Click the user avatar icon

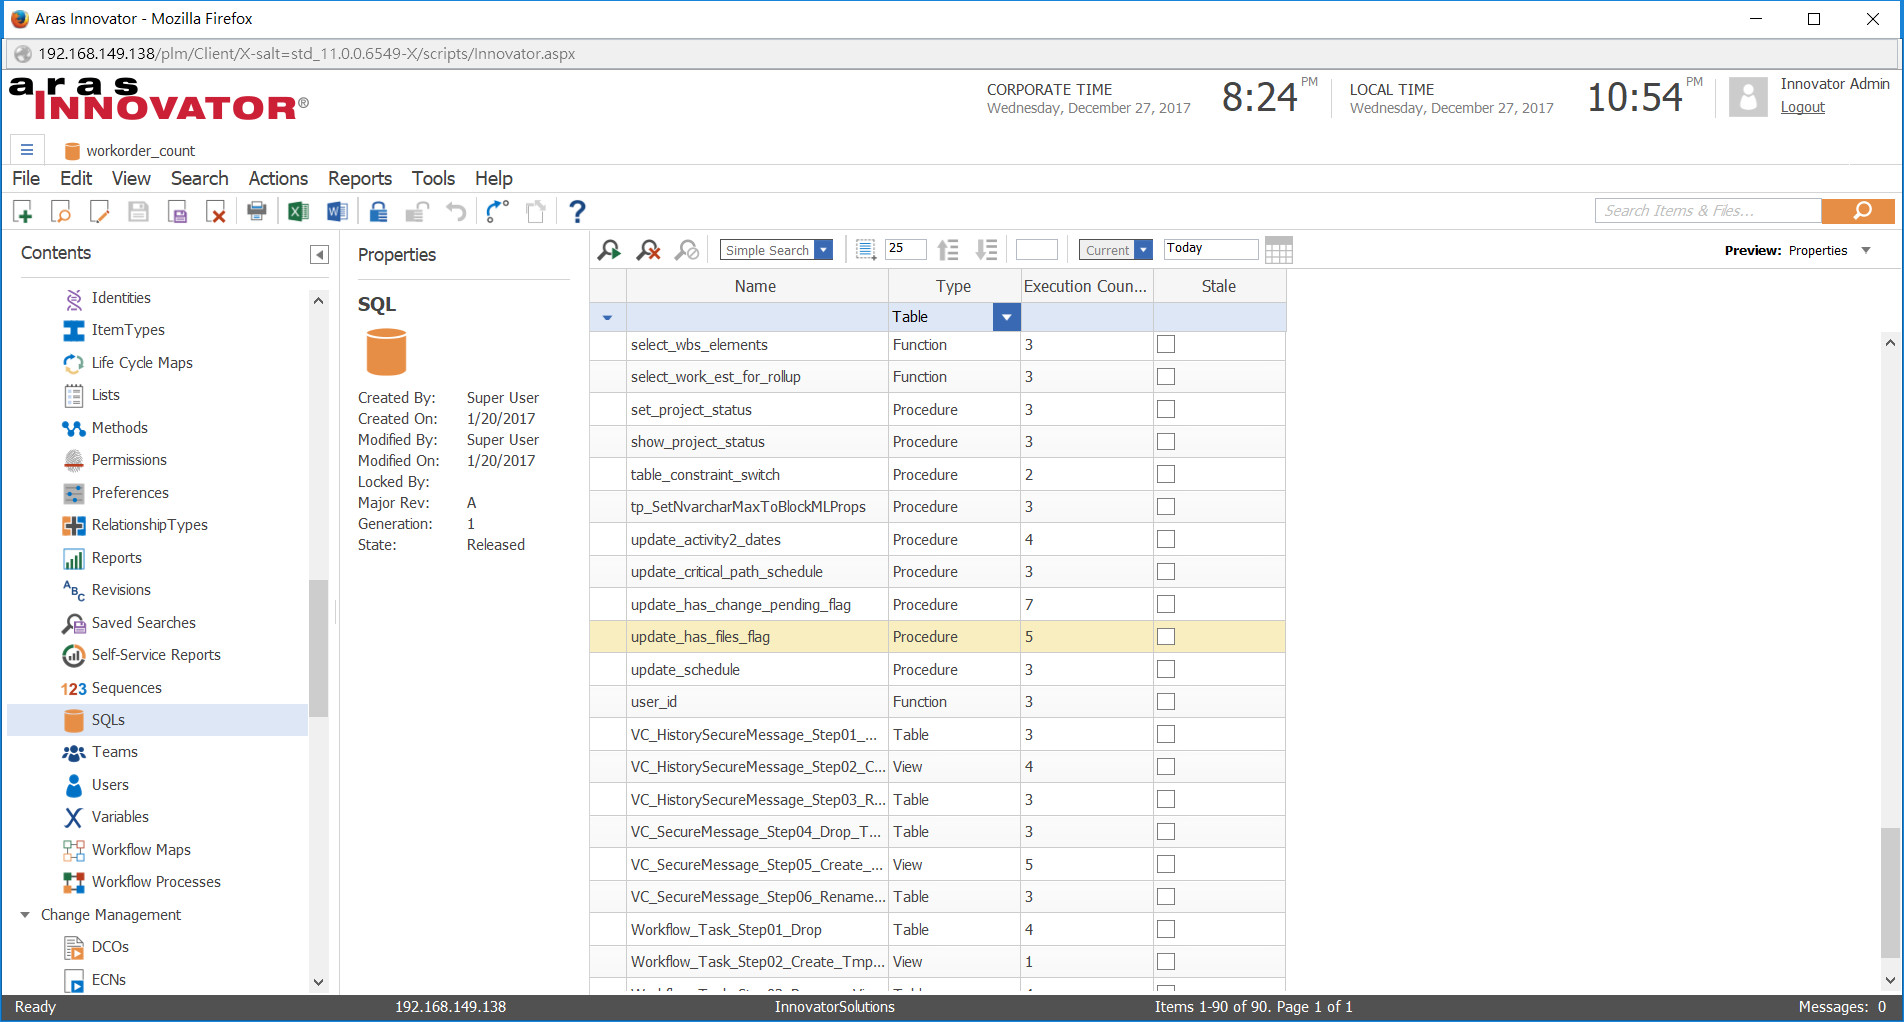1748,97
